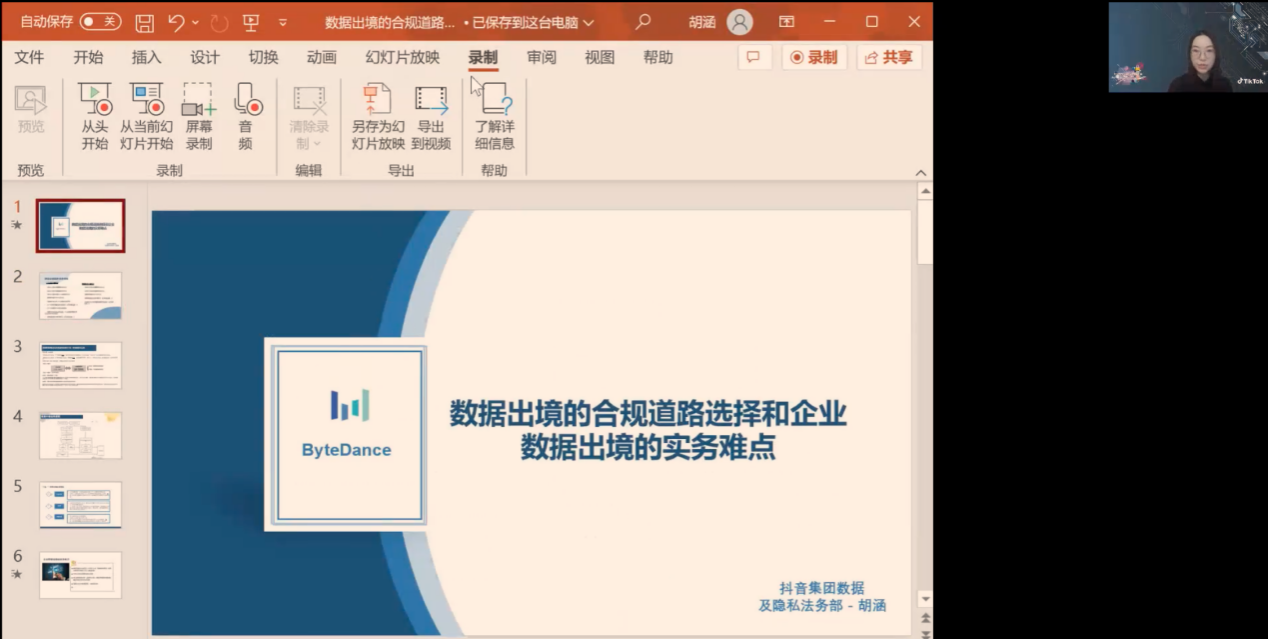Switch to the 插入 ribbon tab
This screenshot has width=1268, height=639.
pos(146,57)
